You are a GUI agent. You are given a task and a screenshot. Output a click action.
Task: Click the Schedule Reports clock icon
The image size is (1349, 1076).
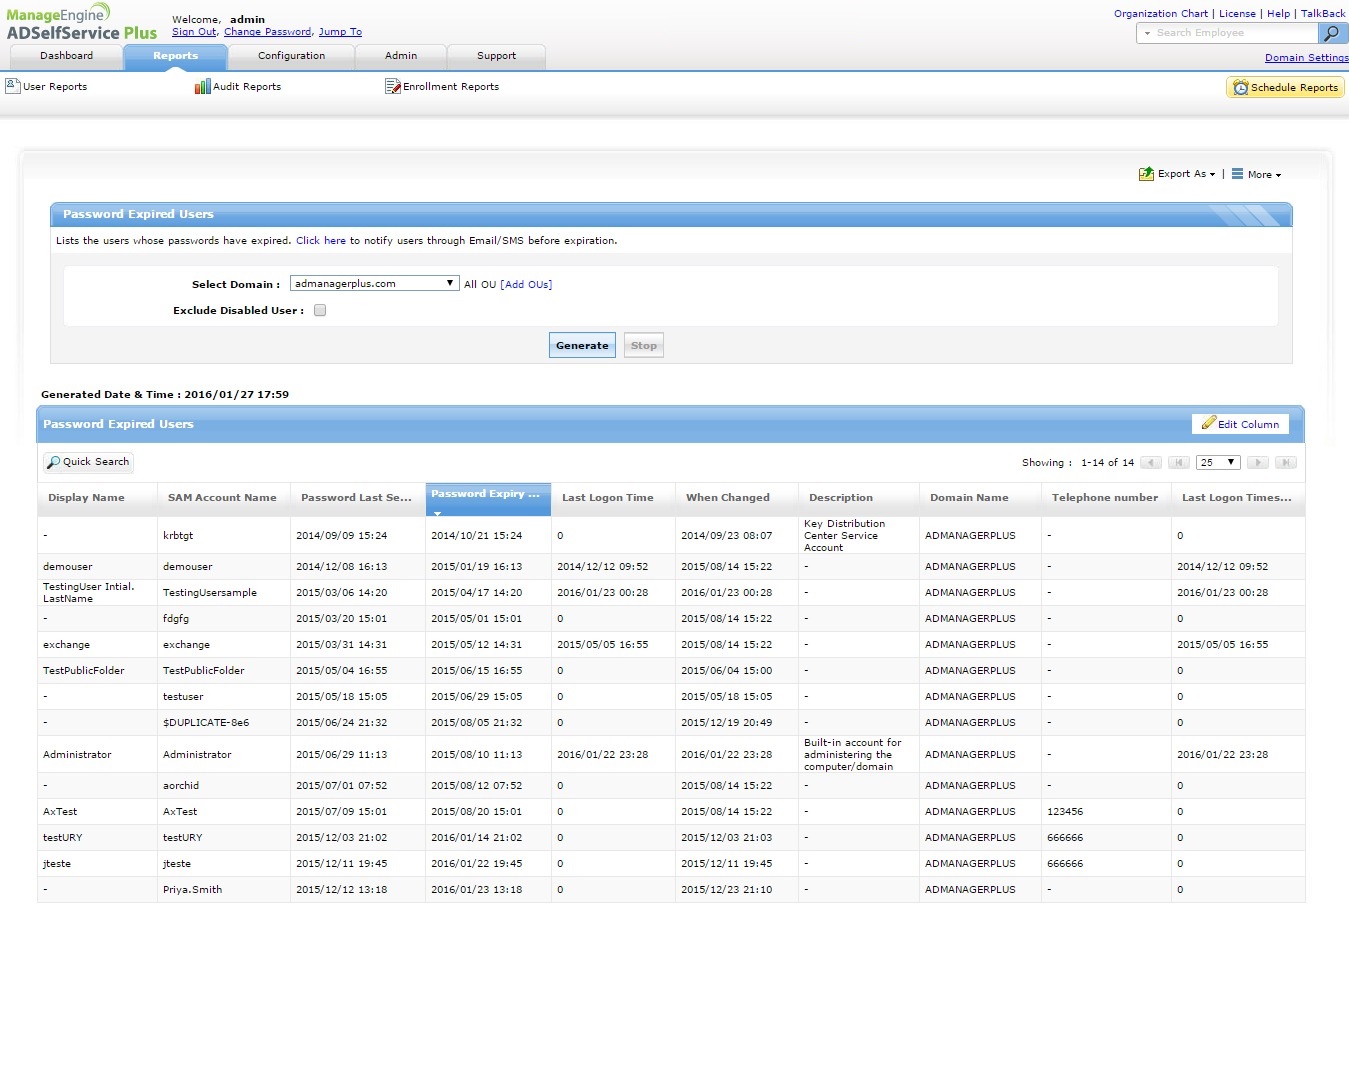(1240, 88)
